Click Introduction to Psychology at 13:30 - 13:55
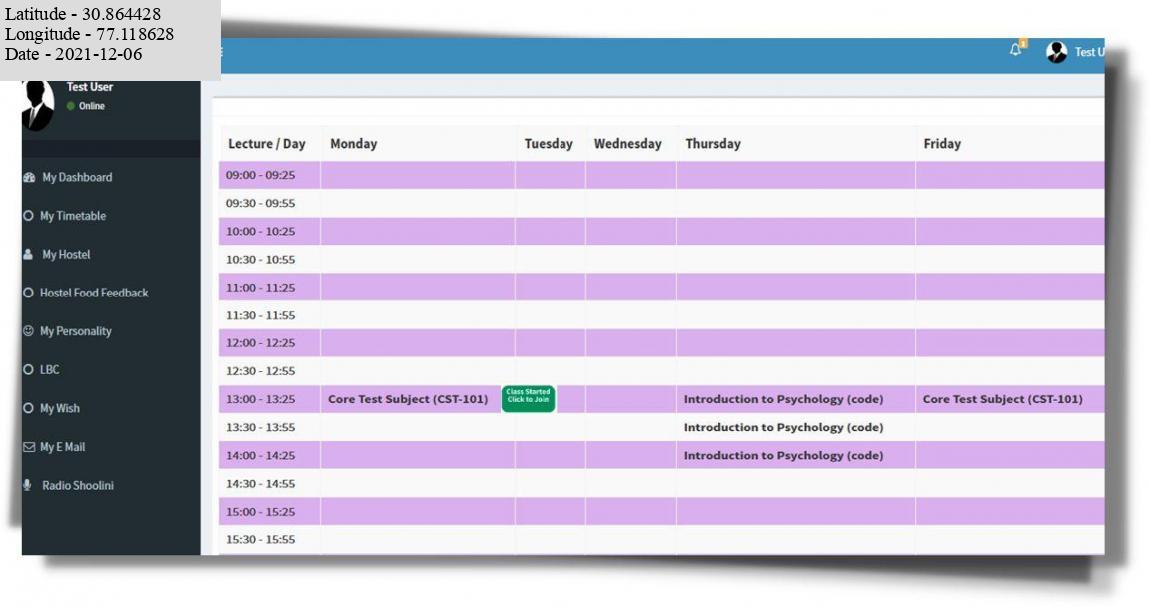 [x=783, y=427]
